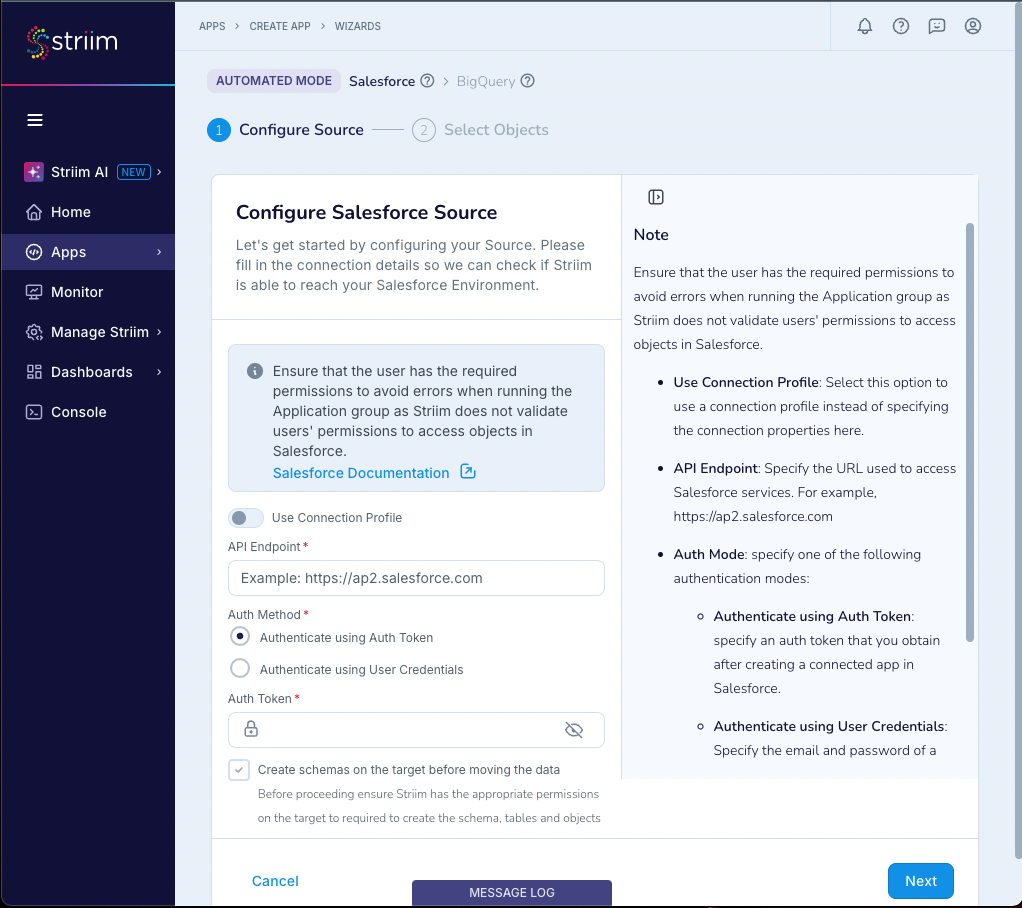This screenshot has width=1022, height=908.
Task: Click the hamburger menu icon
Action: click(x=35, y=119)
